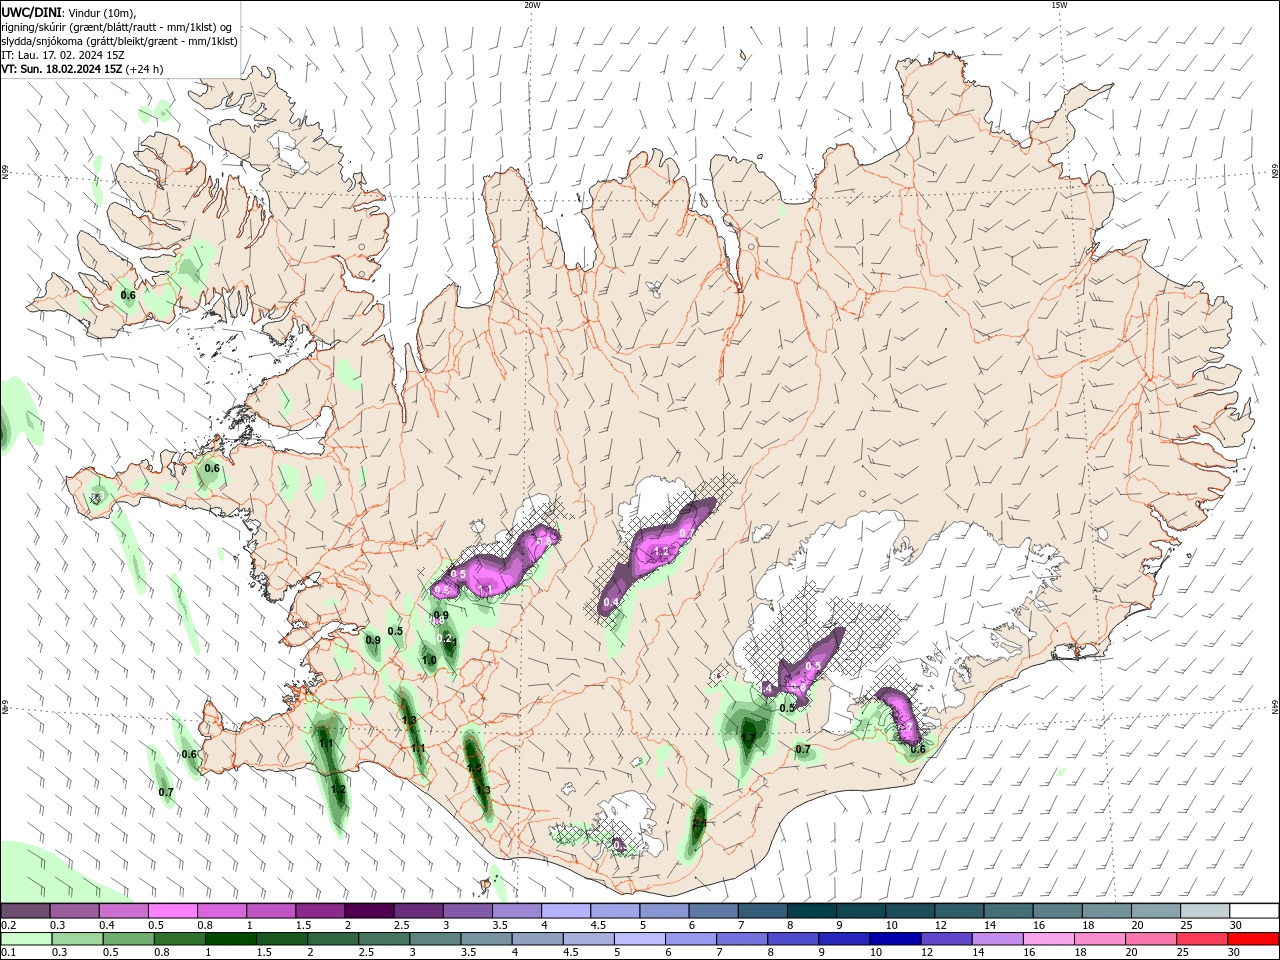Click the '0.2' label in the upper legend
This screenshot has height=960, width=1280.
coord(7,925)
